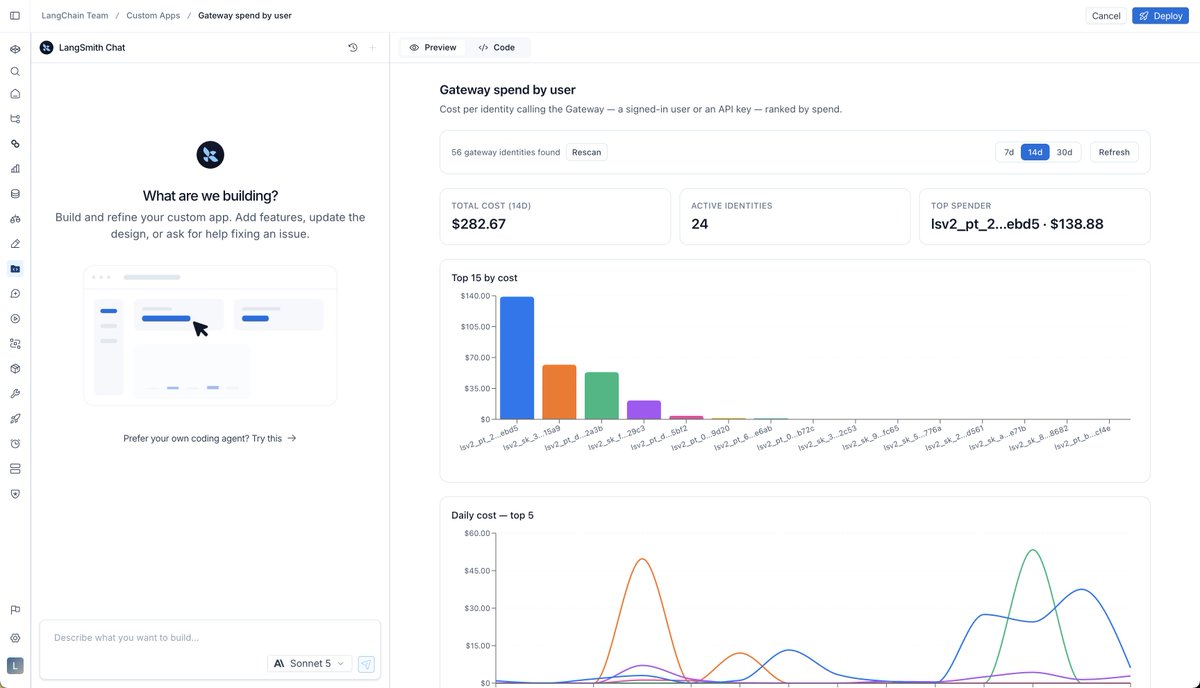
Task: Open the stacked server rows sidebar icon
Action: click(15, 469)
